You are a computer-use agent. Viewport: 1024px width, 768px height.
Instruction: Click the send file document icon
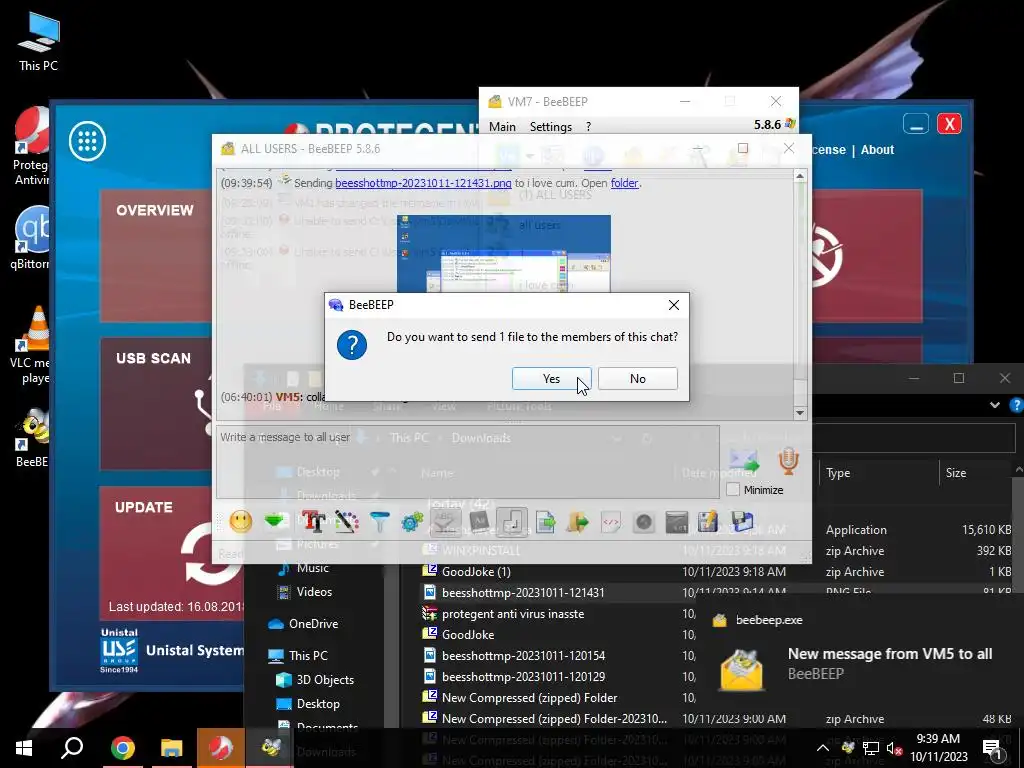[545, 522]
